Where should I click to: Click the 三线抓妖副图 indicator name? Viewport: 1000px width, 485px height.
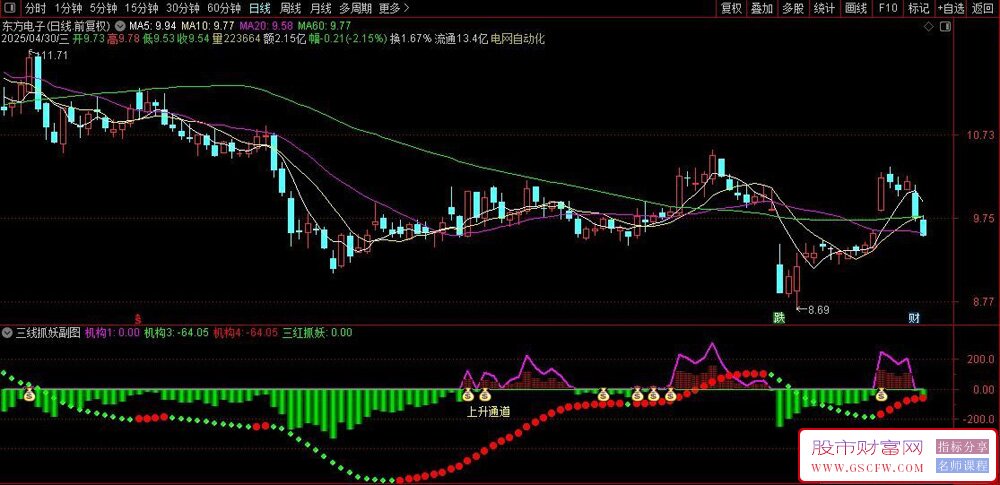point(48,332)
